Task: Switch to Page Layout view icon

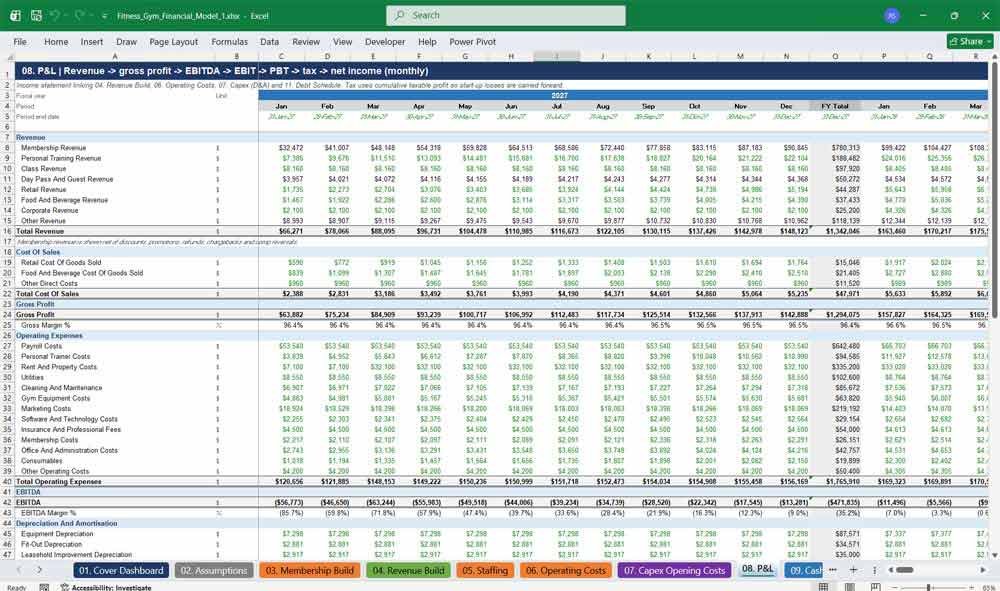Action: pyautogui.click(x=849, y=587)
